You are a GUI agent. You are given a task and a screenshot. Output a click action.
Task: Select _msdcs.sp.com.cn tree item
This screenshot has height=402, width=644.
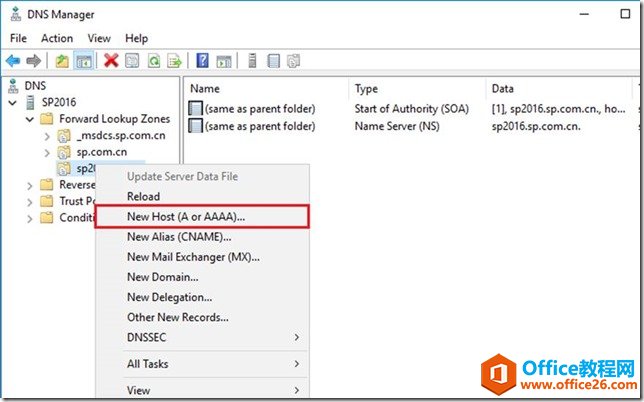(121, 136)
